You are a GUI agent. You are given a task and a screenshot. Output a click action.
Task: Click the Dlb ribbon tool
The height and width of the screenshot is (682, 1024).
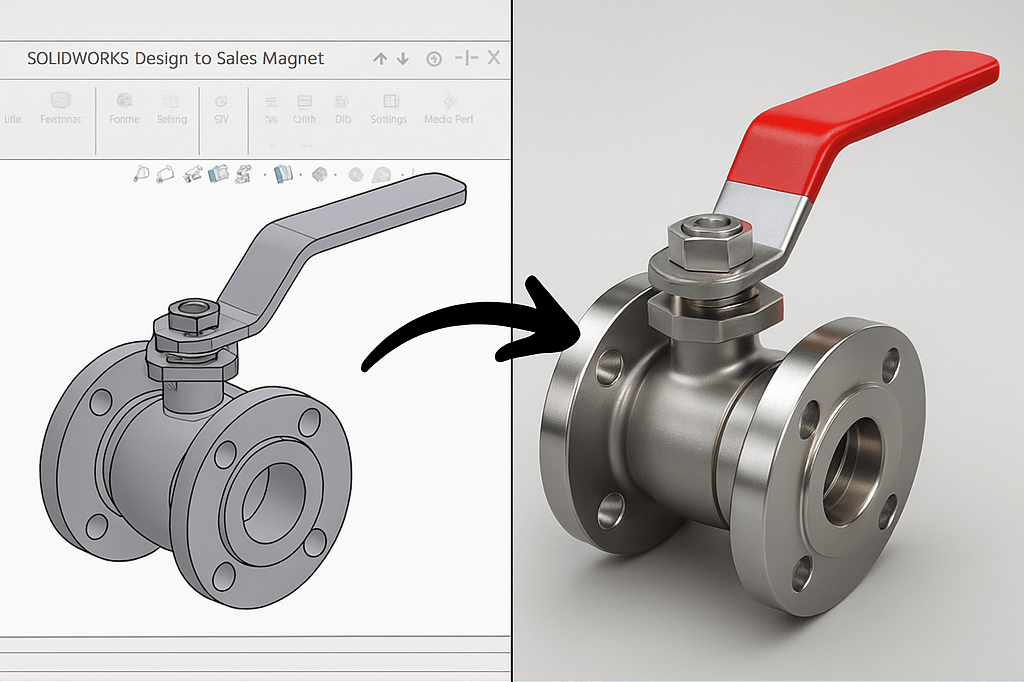[x=343, y=106]
